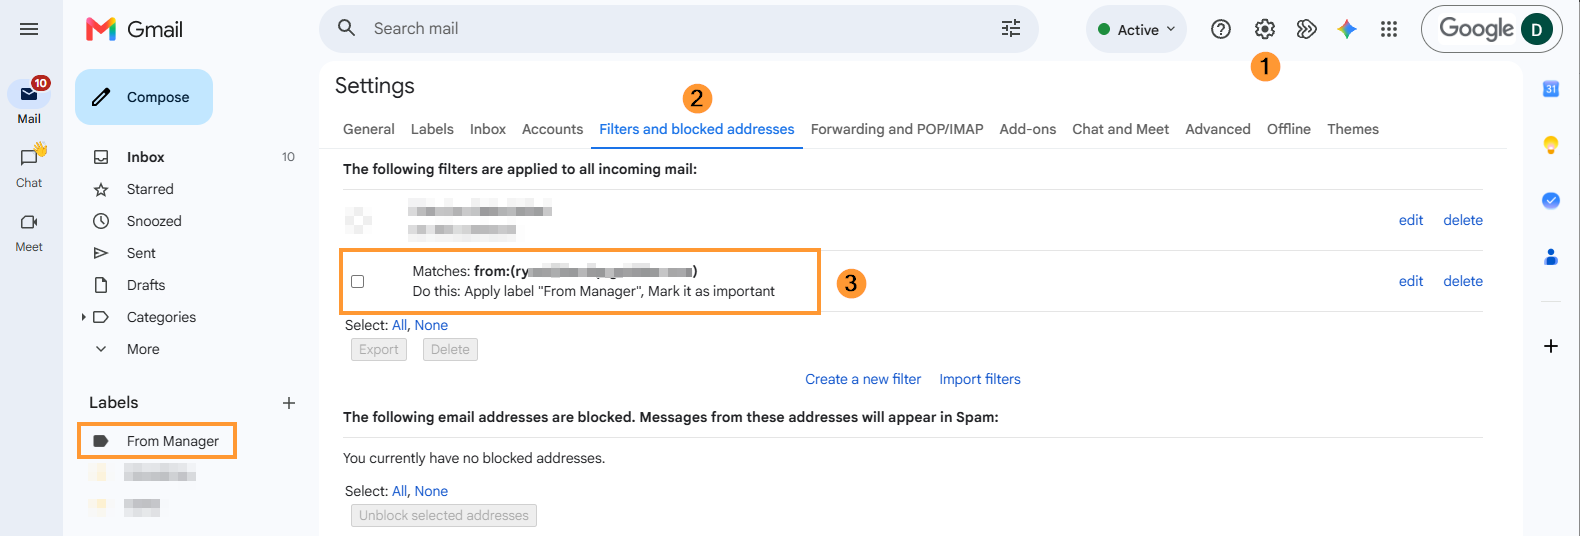This screenshot has height=536, width=1580.
Task: Delete the first blurred filter
Action: (1463, 220)
